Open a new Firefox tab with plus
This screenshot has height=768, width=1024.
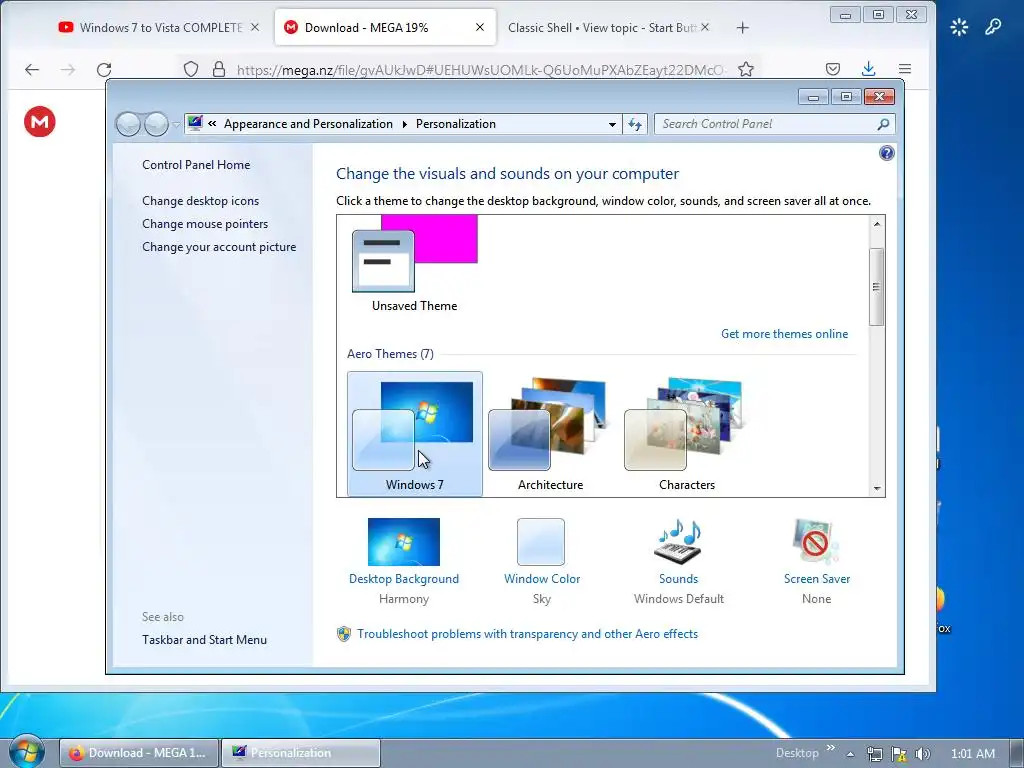(x=743, y=27)
